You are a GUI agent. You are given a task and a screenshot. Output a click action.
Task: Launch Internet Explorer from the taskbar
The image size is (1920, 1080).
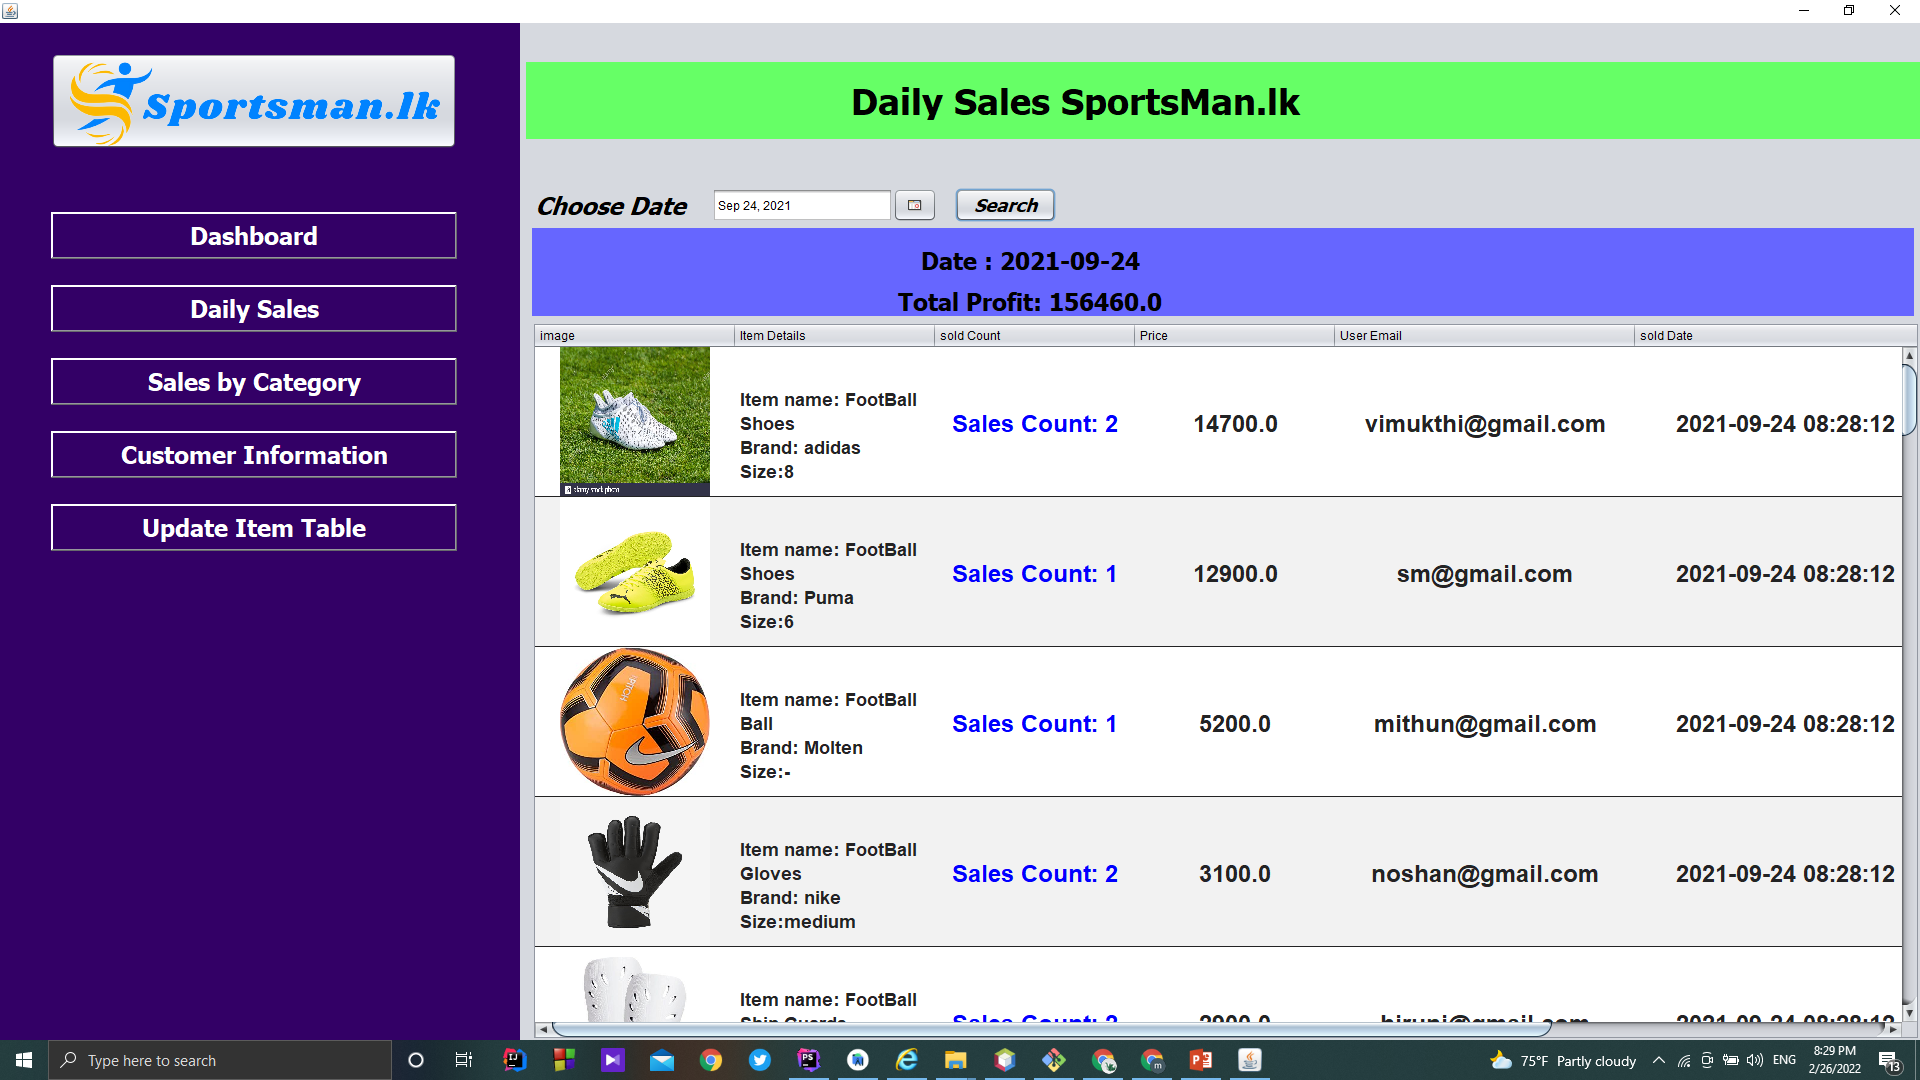tap(906, 1060)
